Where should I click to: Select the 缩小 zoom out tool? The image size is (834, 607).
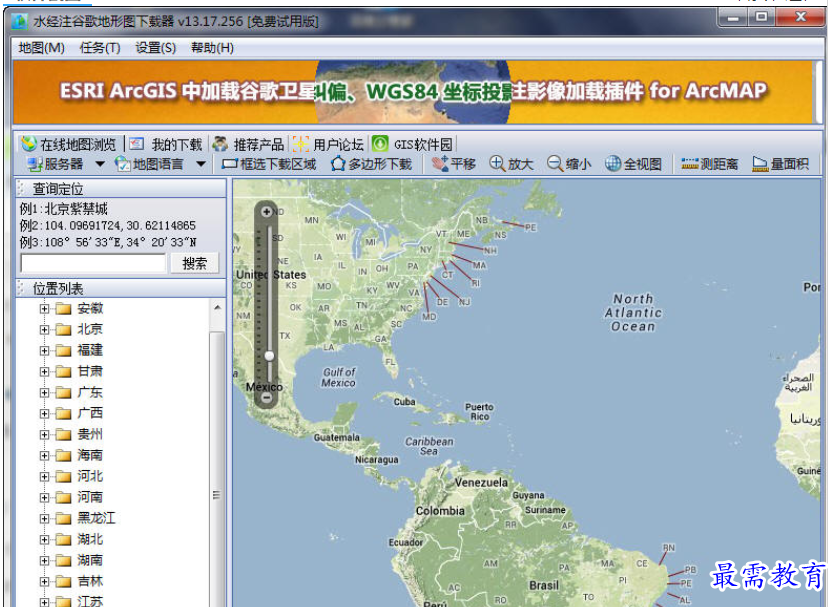(569, 164)
